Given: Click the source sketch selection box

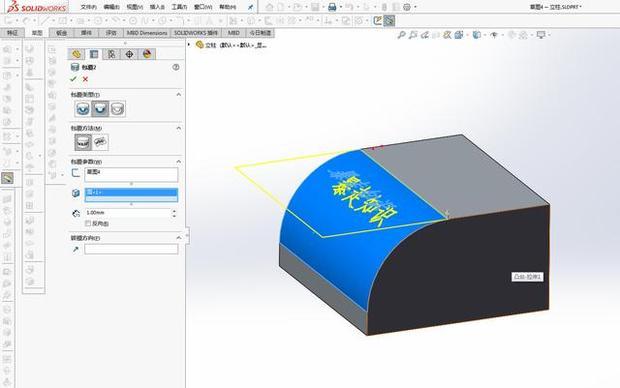Looking at the screenshot, I should pos(131,174).
